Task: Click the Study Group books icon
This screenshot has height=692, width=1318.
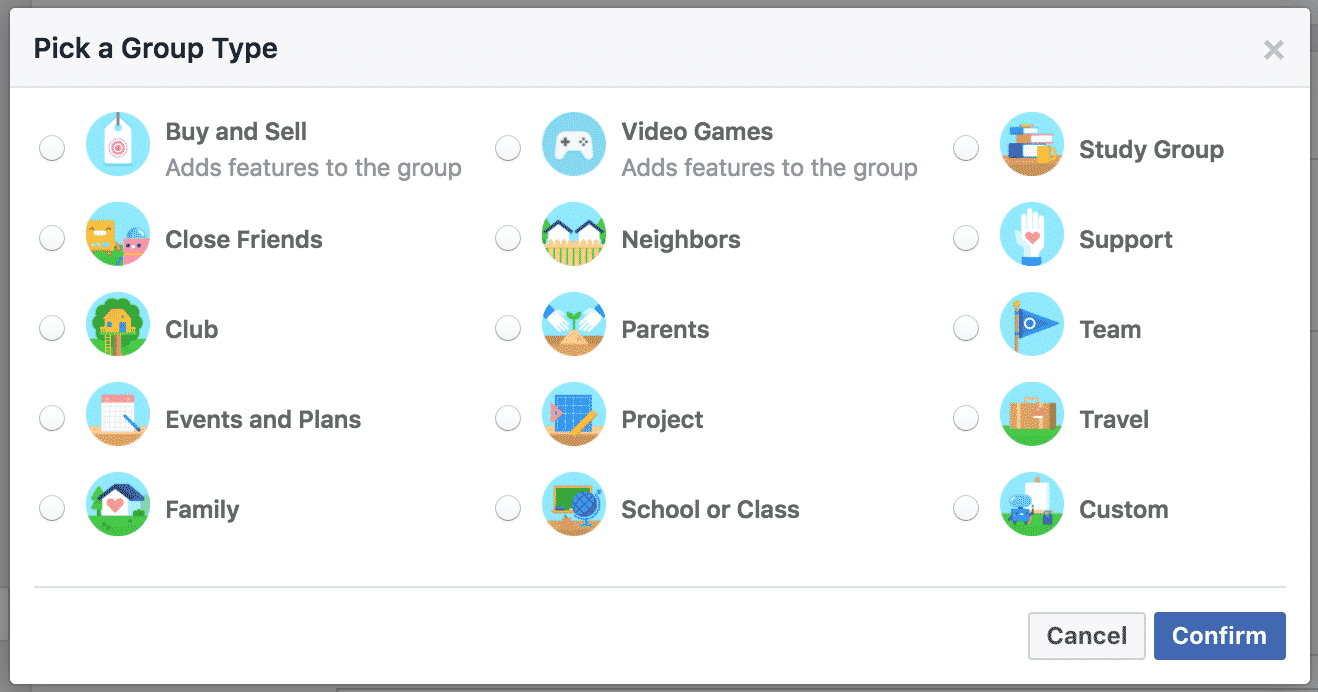Action: [1032, 145]
